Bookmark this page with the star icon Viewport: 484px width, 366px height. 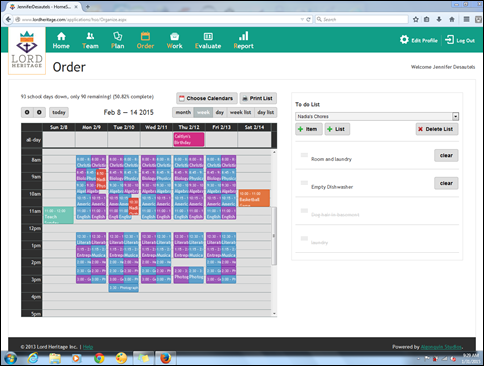(416, 19)
